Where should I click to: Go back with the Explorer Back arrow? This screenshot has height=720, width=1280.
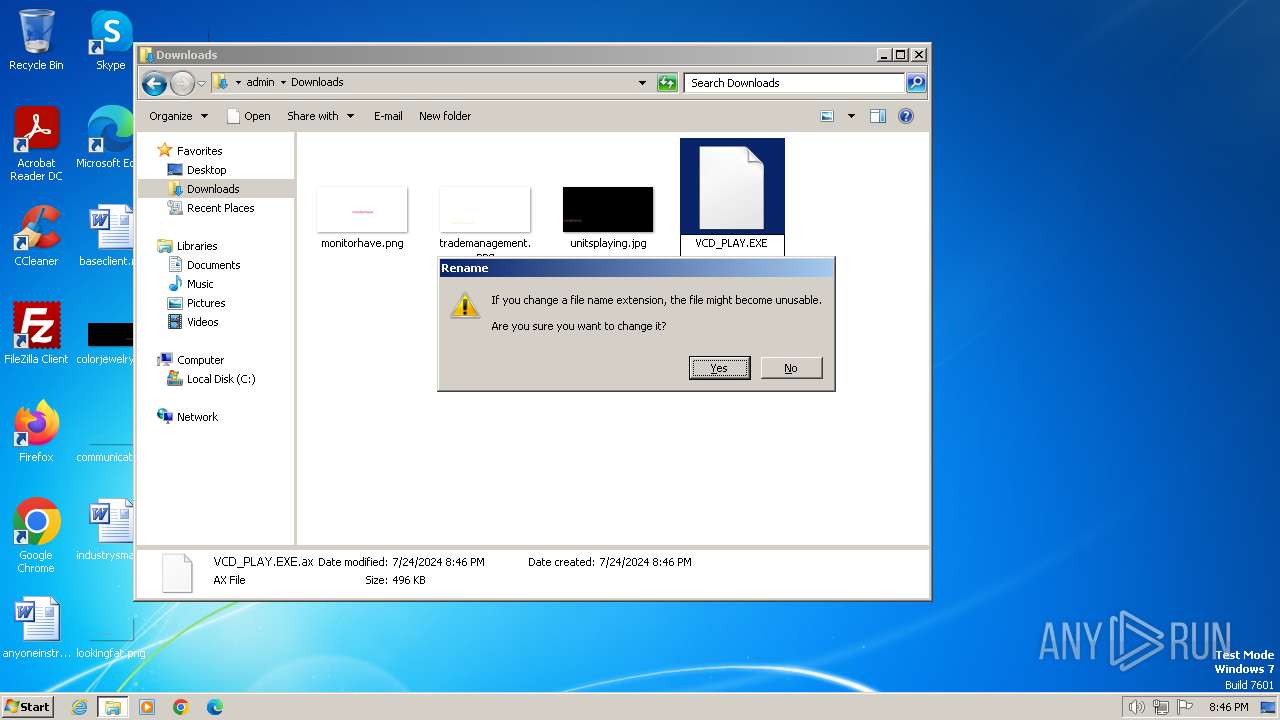click(x=154, y=83)
